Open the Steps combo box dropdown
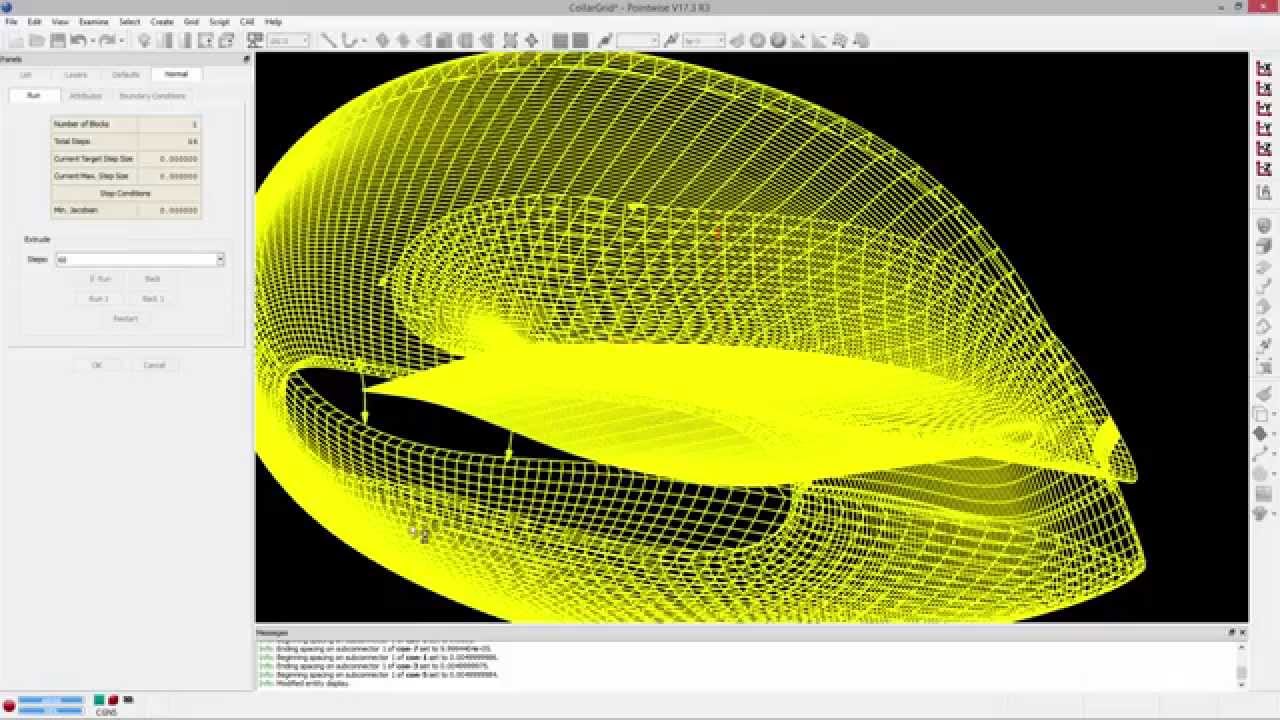 (x=220, y=259)
